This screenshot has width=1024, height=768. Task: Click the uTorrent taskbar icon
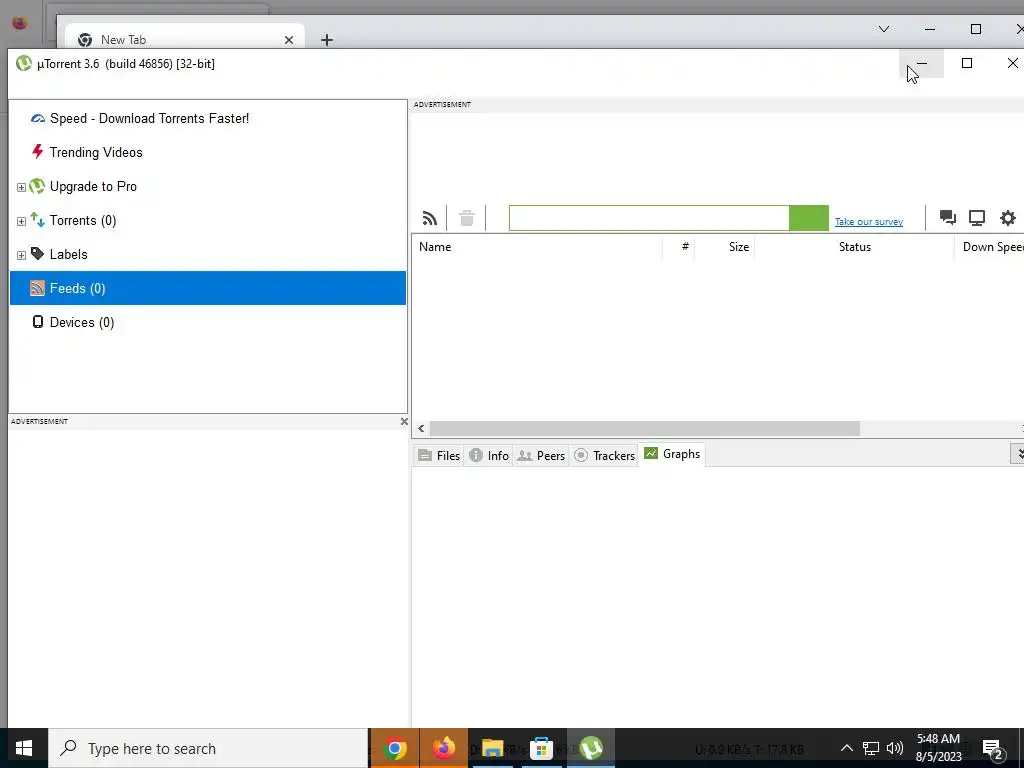click(x=590, y=748)
